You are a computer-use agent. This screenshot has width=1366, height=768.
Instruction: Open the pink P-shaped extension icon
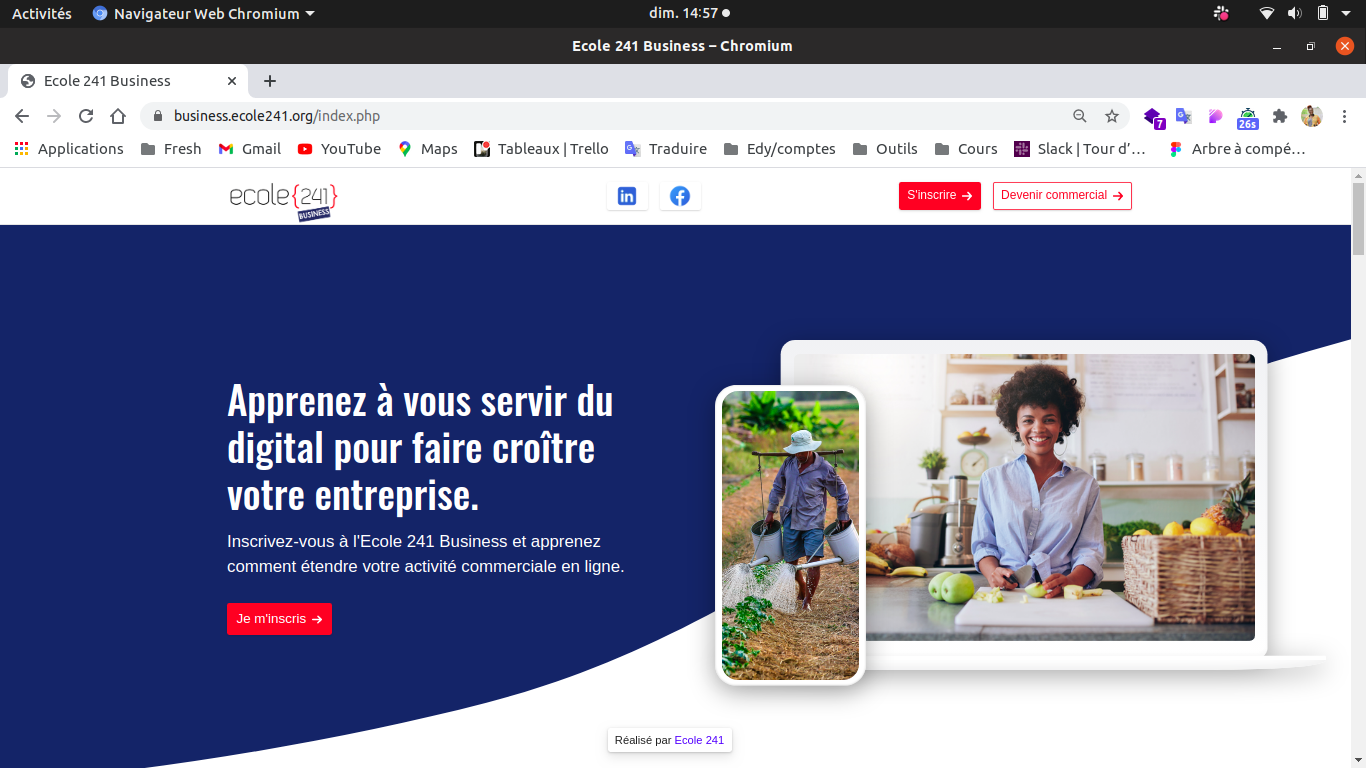tap(1215, 116)
